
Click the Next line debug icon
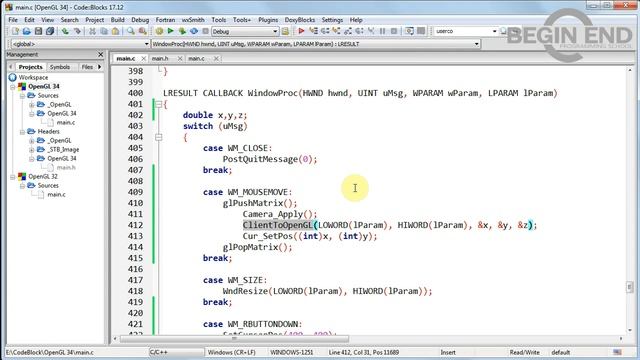325,31
